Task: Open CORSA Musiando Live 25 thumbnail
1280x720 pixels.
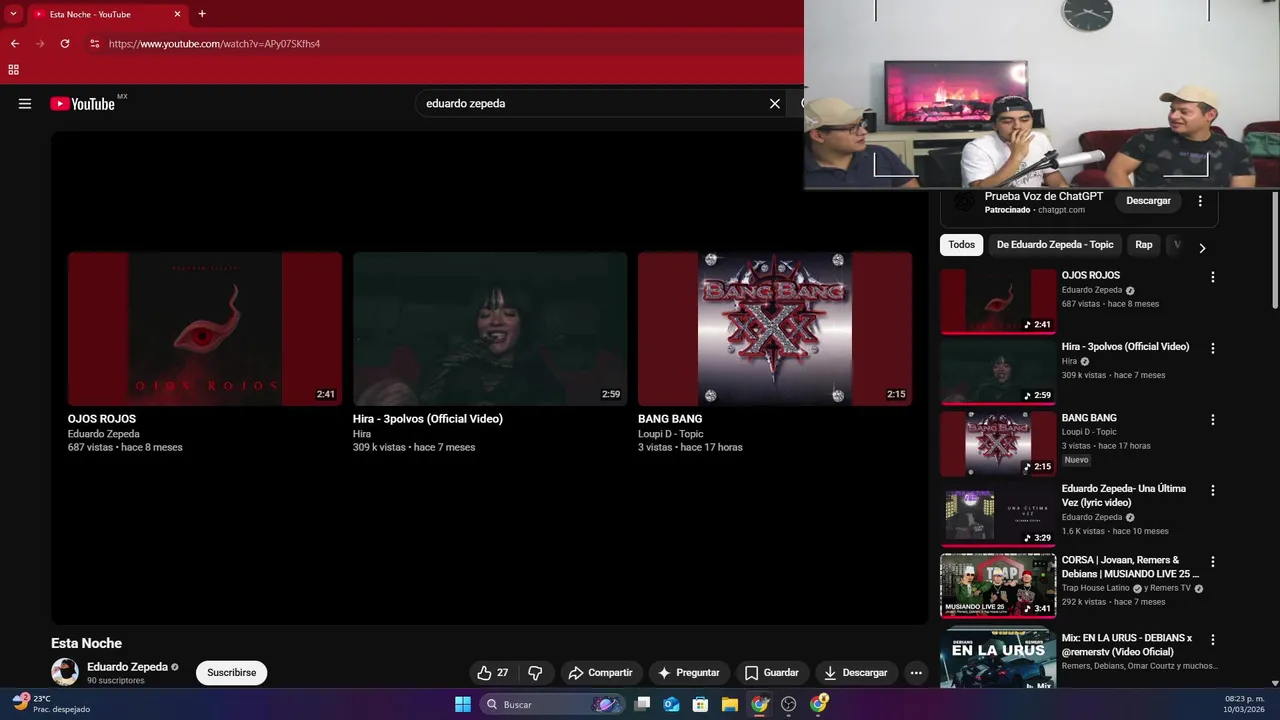Action: pos(998,586)
